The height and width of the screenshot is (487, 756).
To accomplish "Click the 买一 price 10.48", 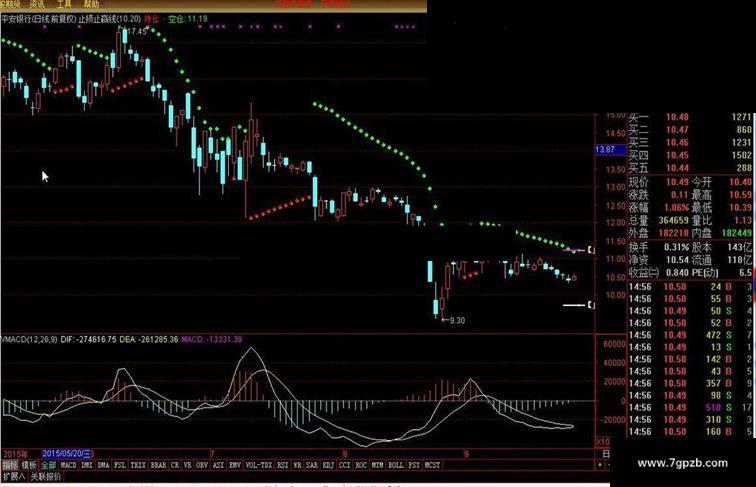I will (x=677, y=117).
